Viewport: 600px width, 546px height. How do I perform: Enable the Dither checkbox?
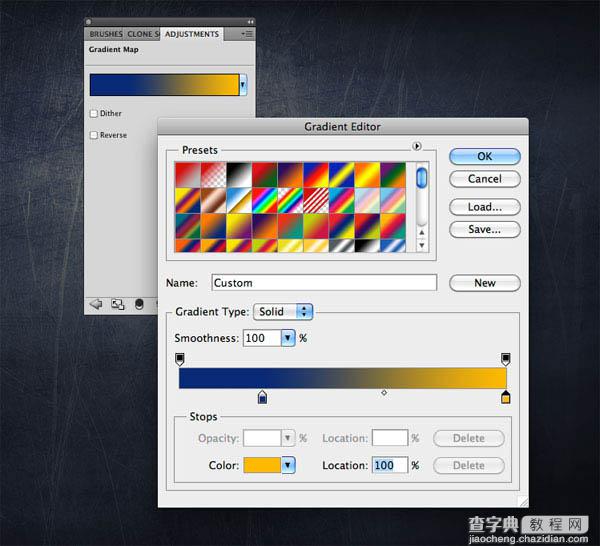94,113
